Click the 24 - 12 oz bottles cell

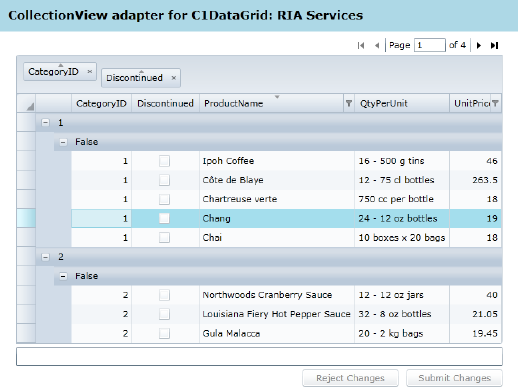tap(402, 218)
